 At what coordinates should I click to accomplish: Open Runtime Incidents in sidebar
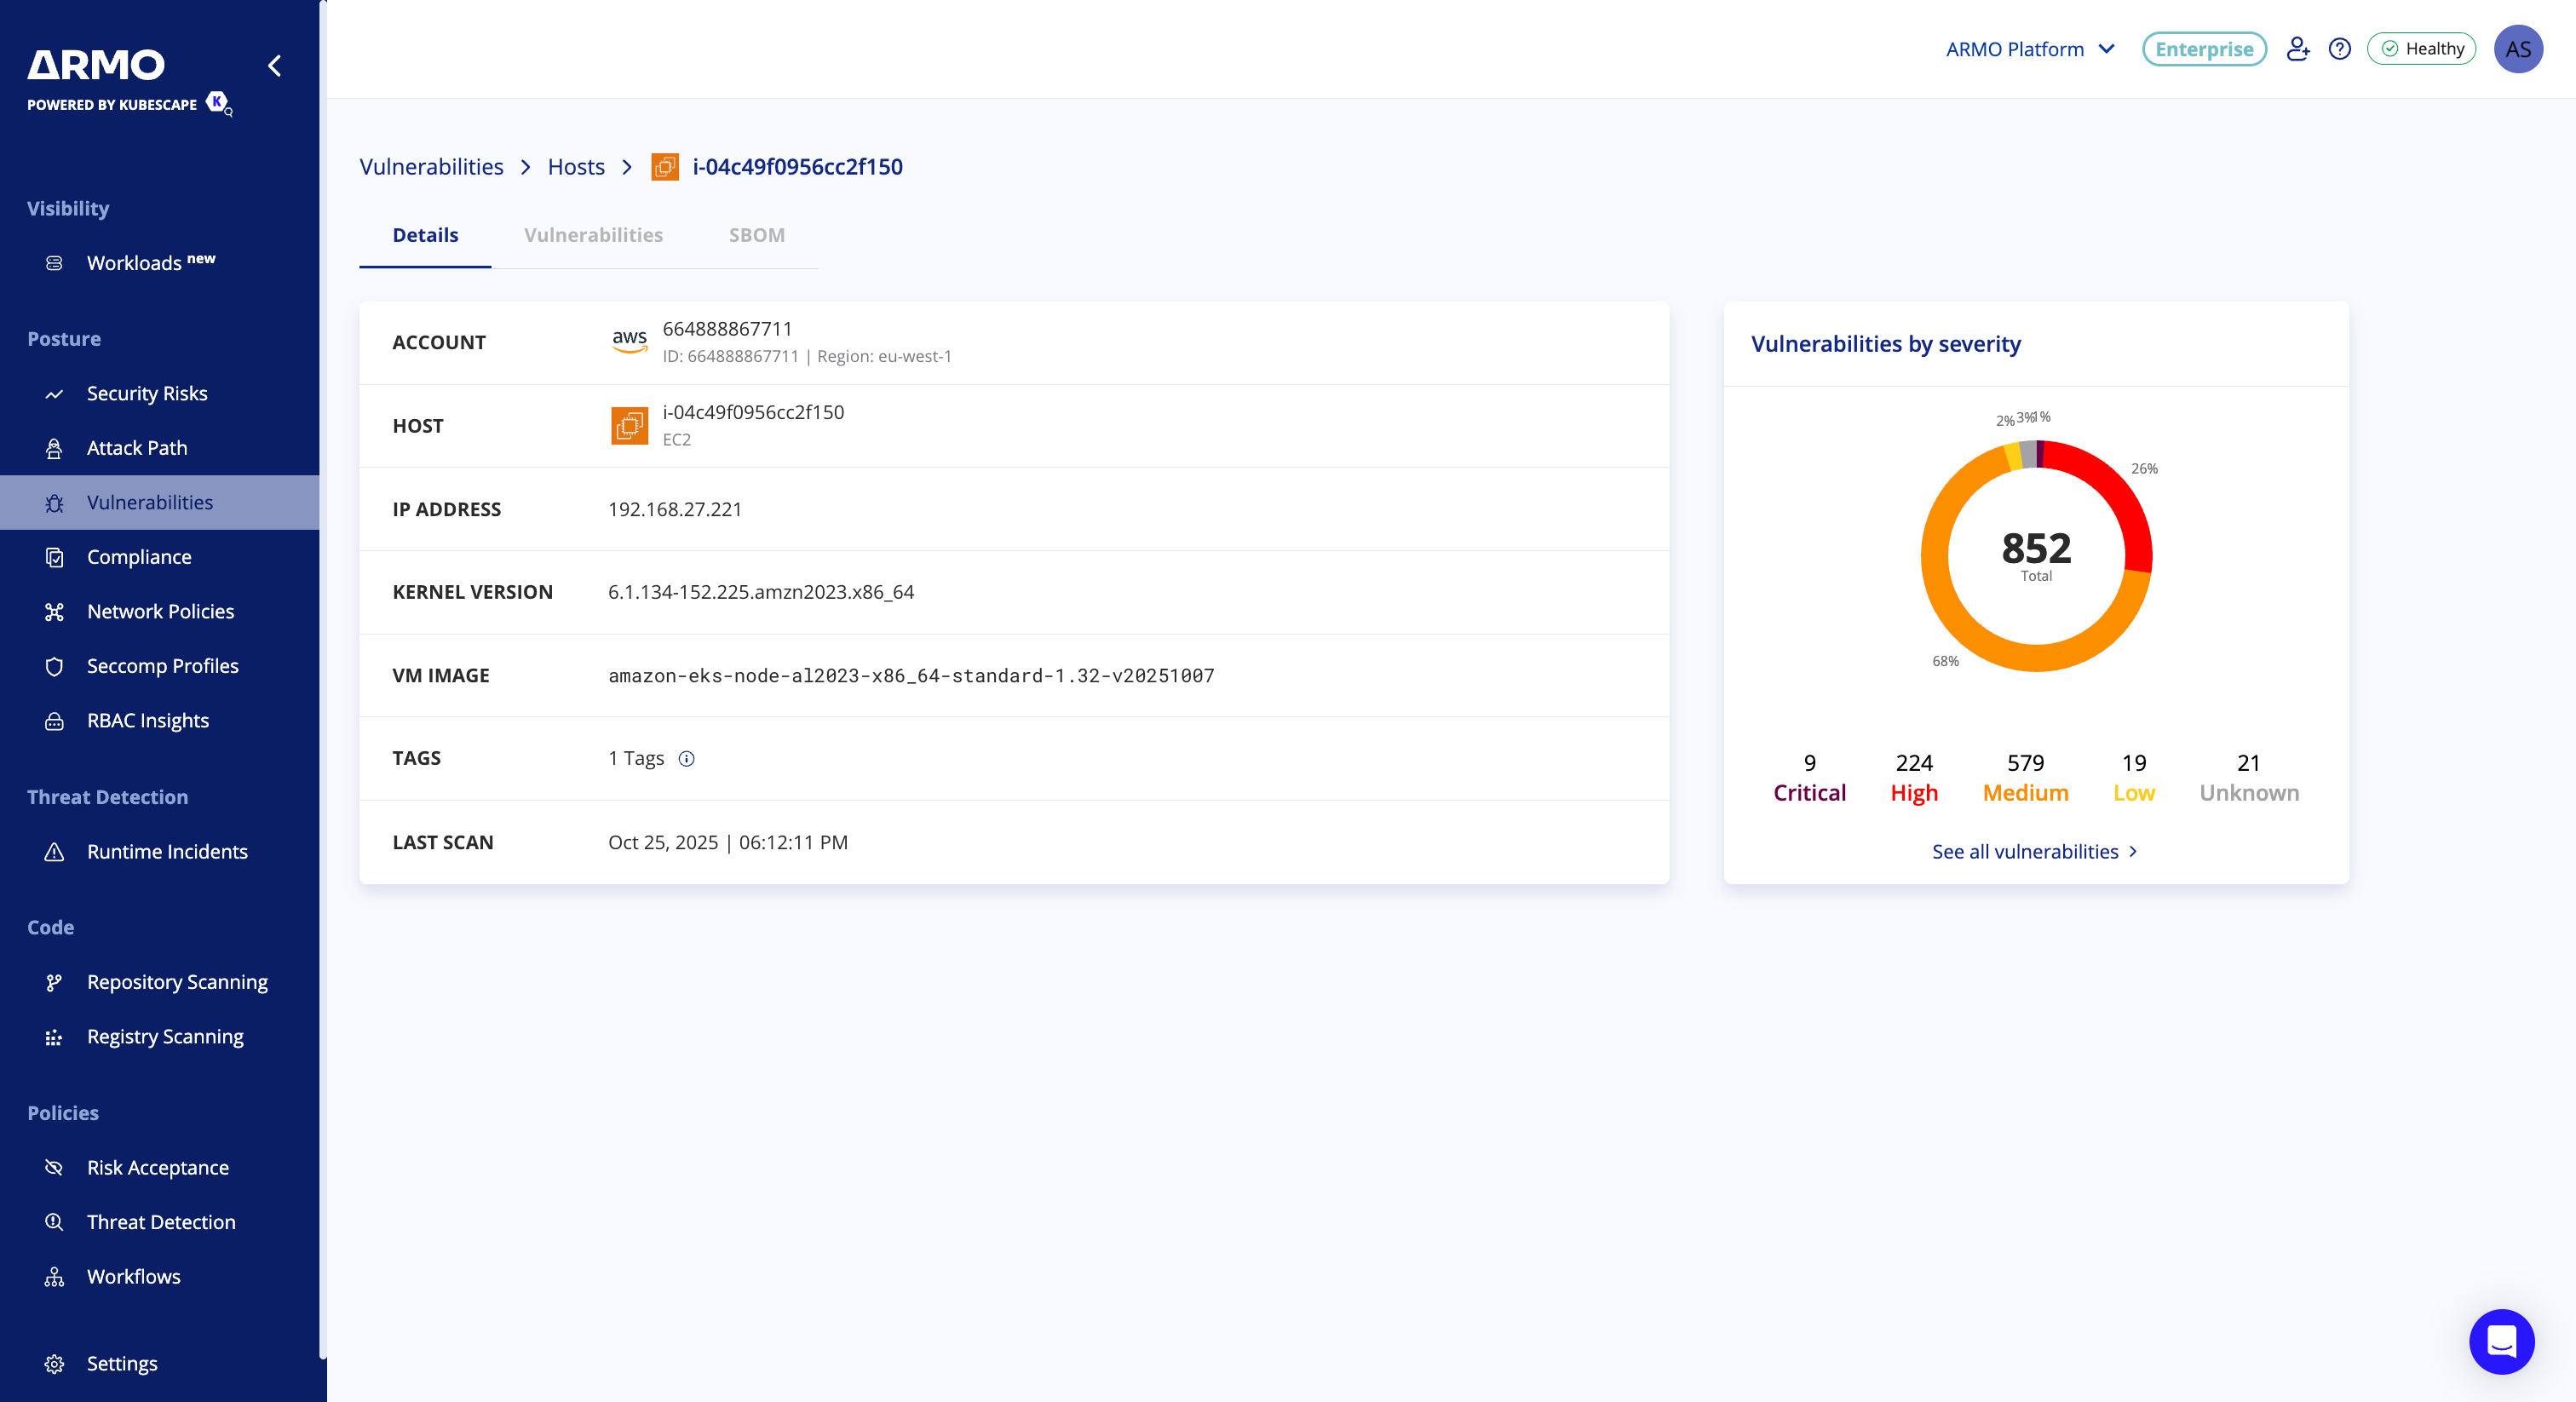pyautogui.click(x=167, y=852)
